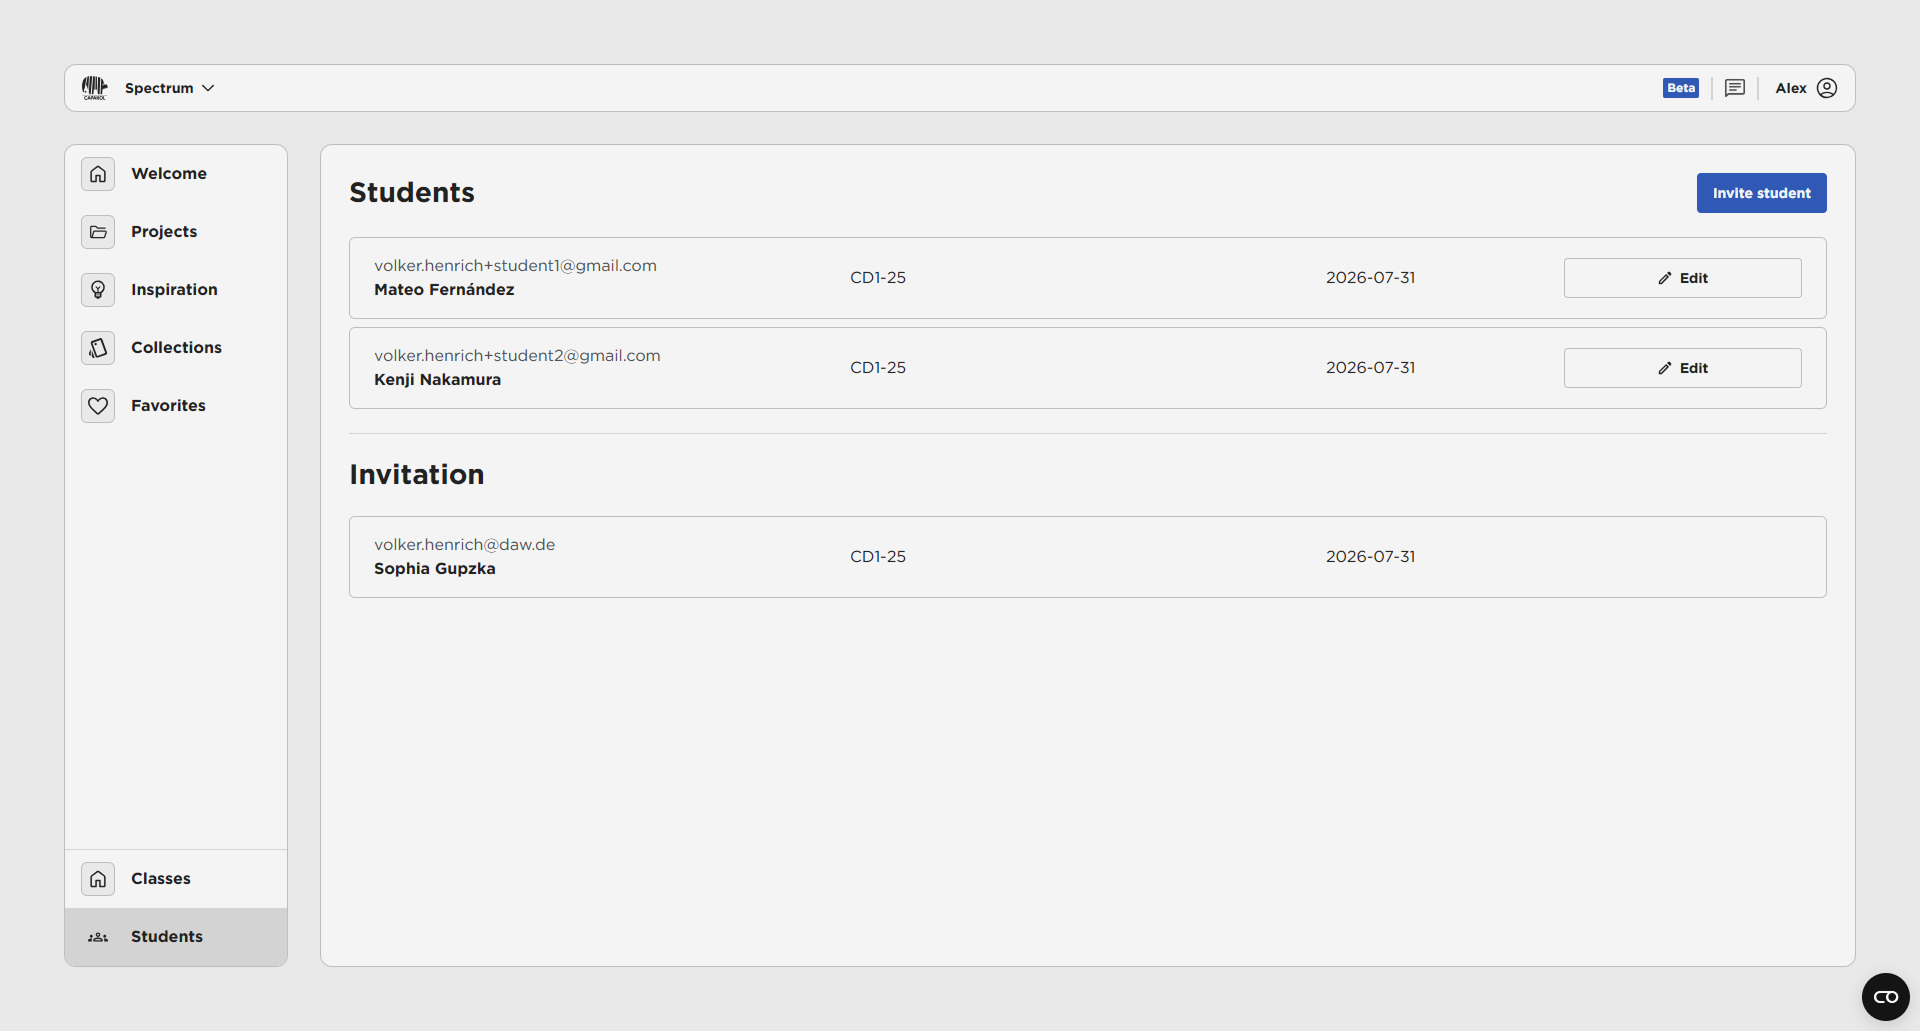Viewport: 1920px width, 1031px height.
Task: Click the Kenji Nakamura student name
Action: pyautogui.click(x=437, y=380)
